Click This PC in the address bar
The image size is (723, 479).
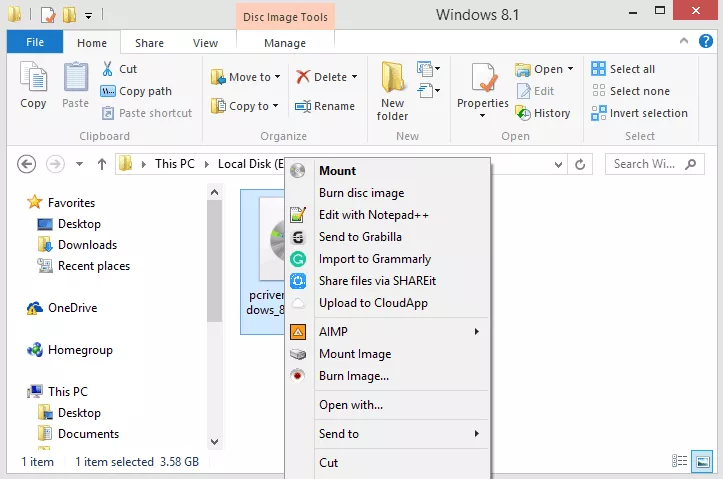175,164
